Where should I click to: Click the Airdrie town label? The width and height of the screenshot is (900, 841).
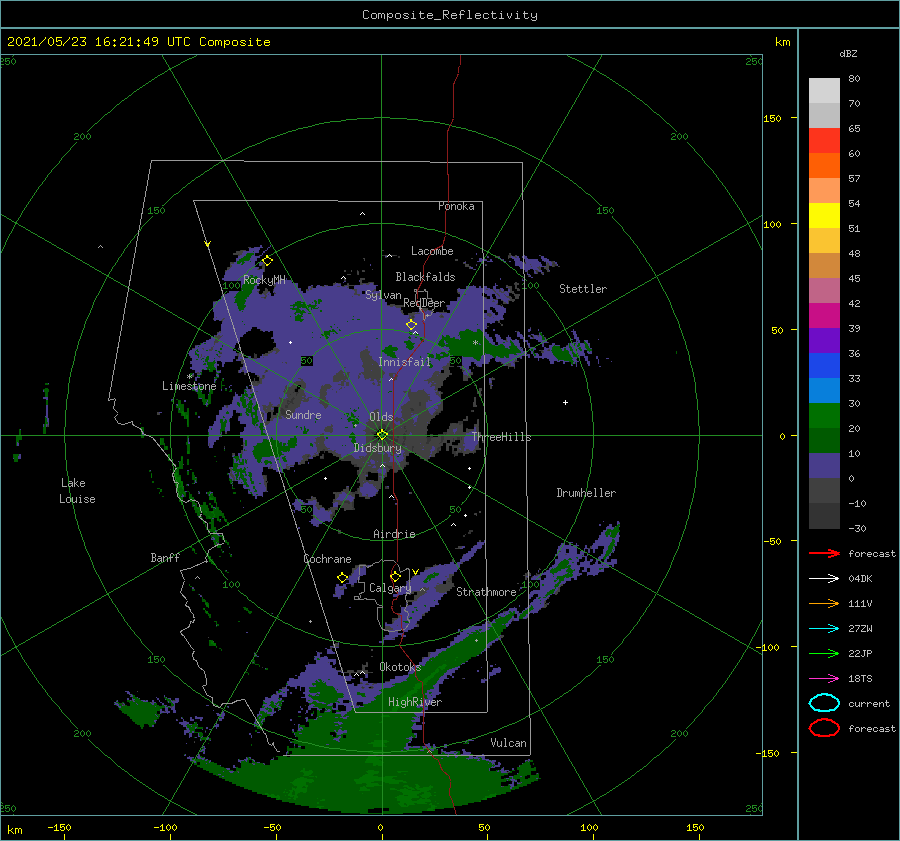394,534
